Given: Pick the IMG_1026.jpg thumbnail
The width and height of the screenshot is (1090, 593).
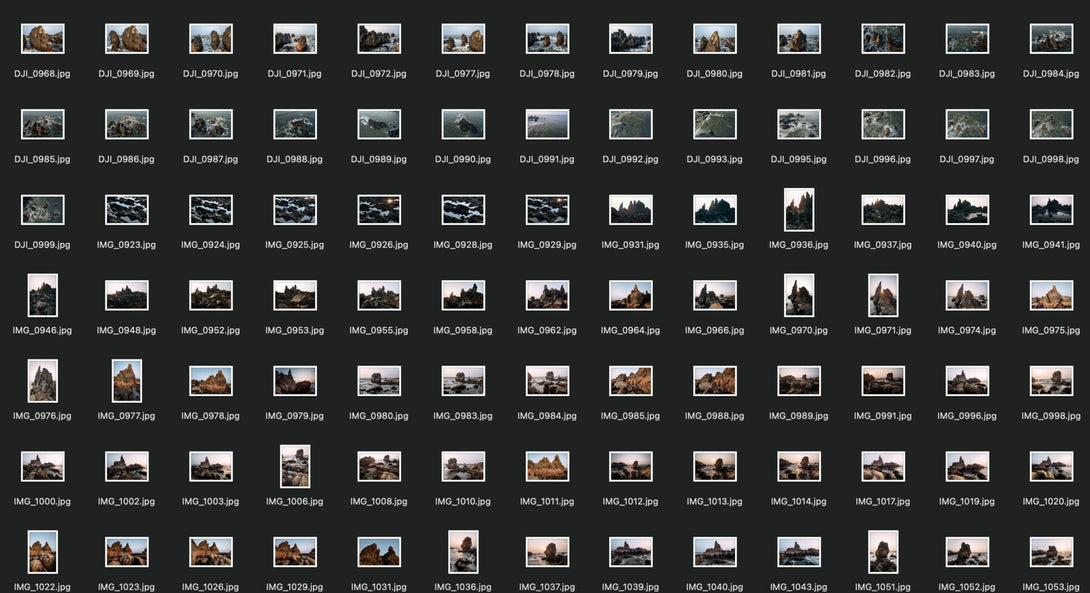Looking at the screenshot, I should (211, 552).
